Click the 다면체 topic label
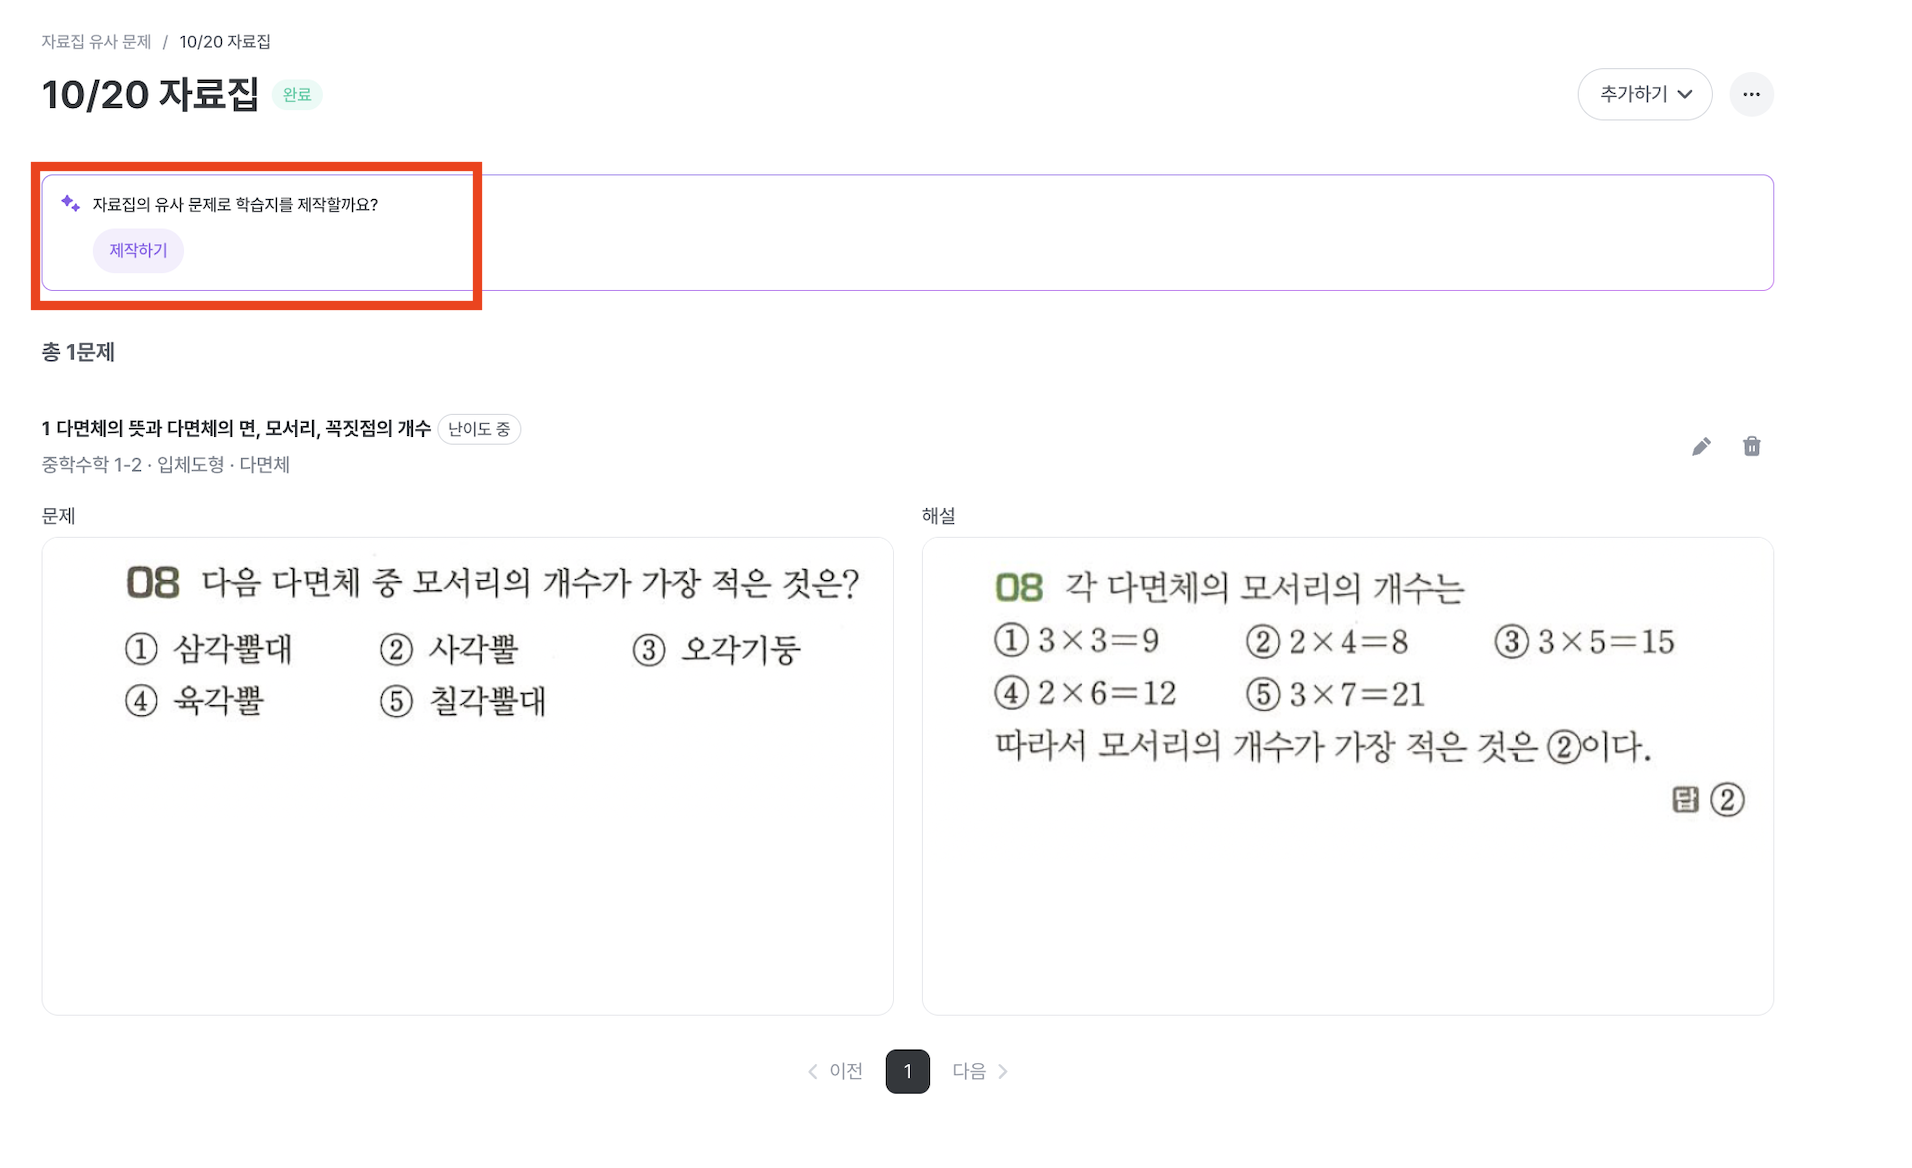1912x1168 pixels. click(x=265, y=465)
